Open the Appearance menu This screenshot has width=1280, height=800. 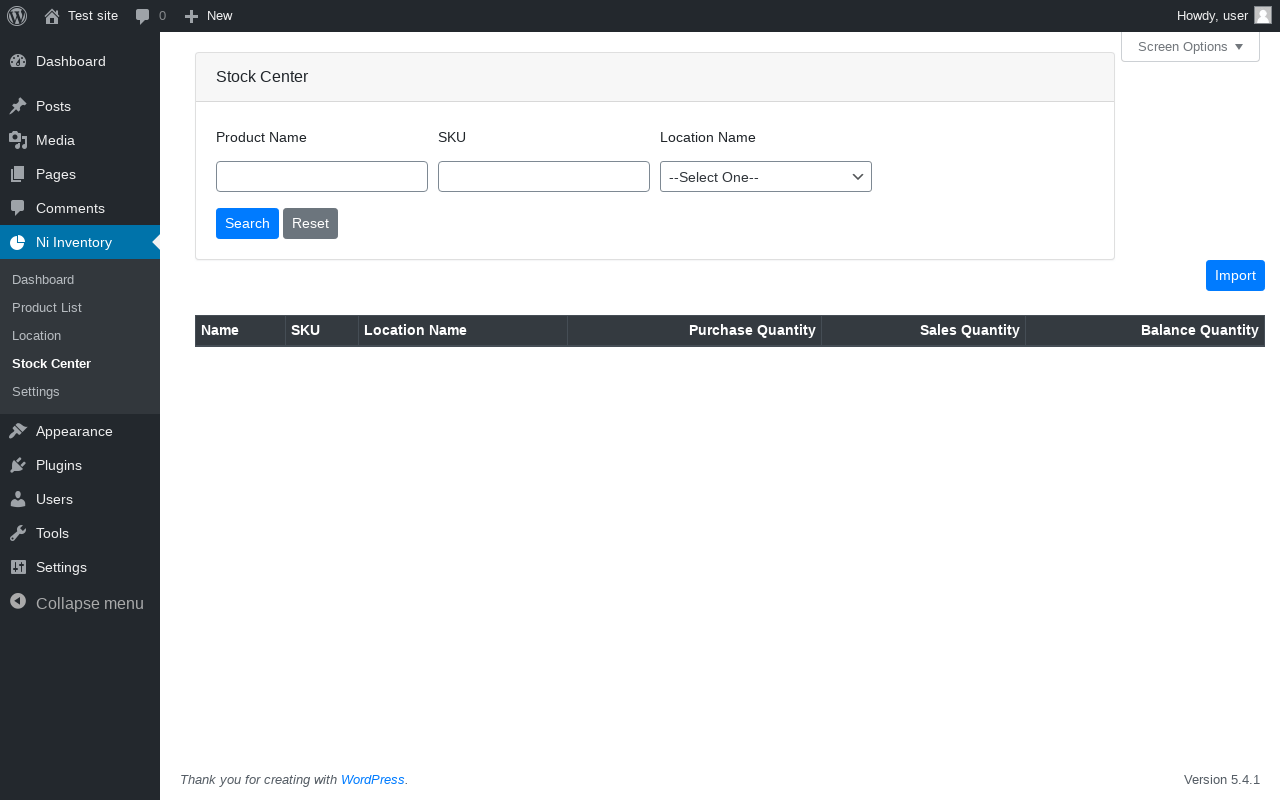[80, 431]
